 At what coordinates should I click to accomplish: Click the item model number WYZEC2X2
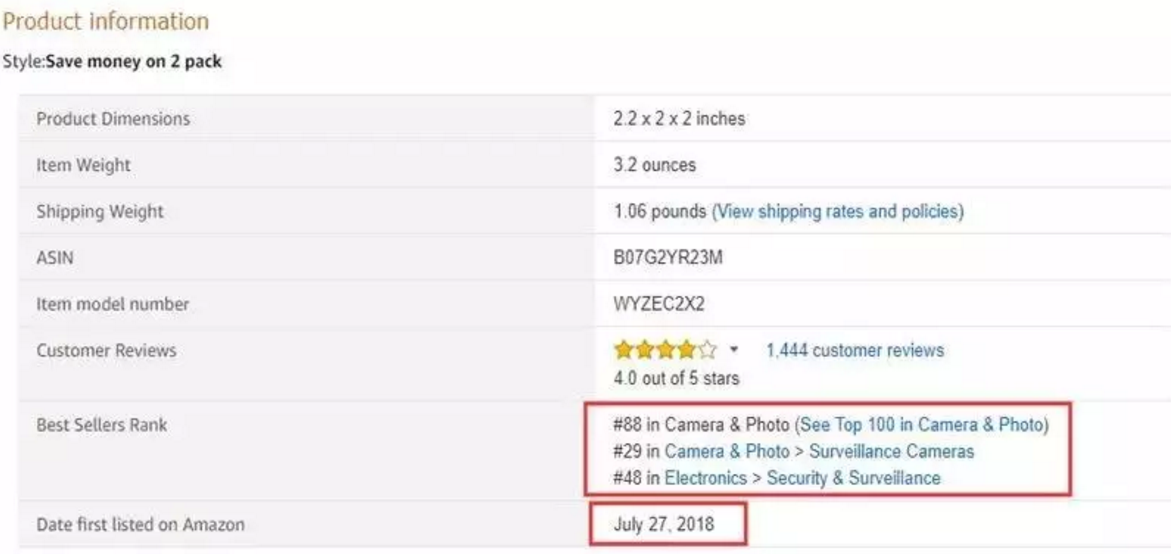pyautogui.click(x=659, y=304)
